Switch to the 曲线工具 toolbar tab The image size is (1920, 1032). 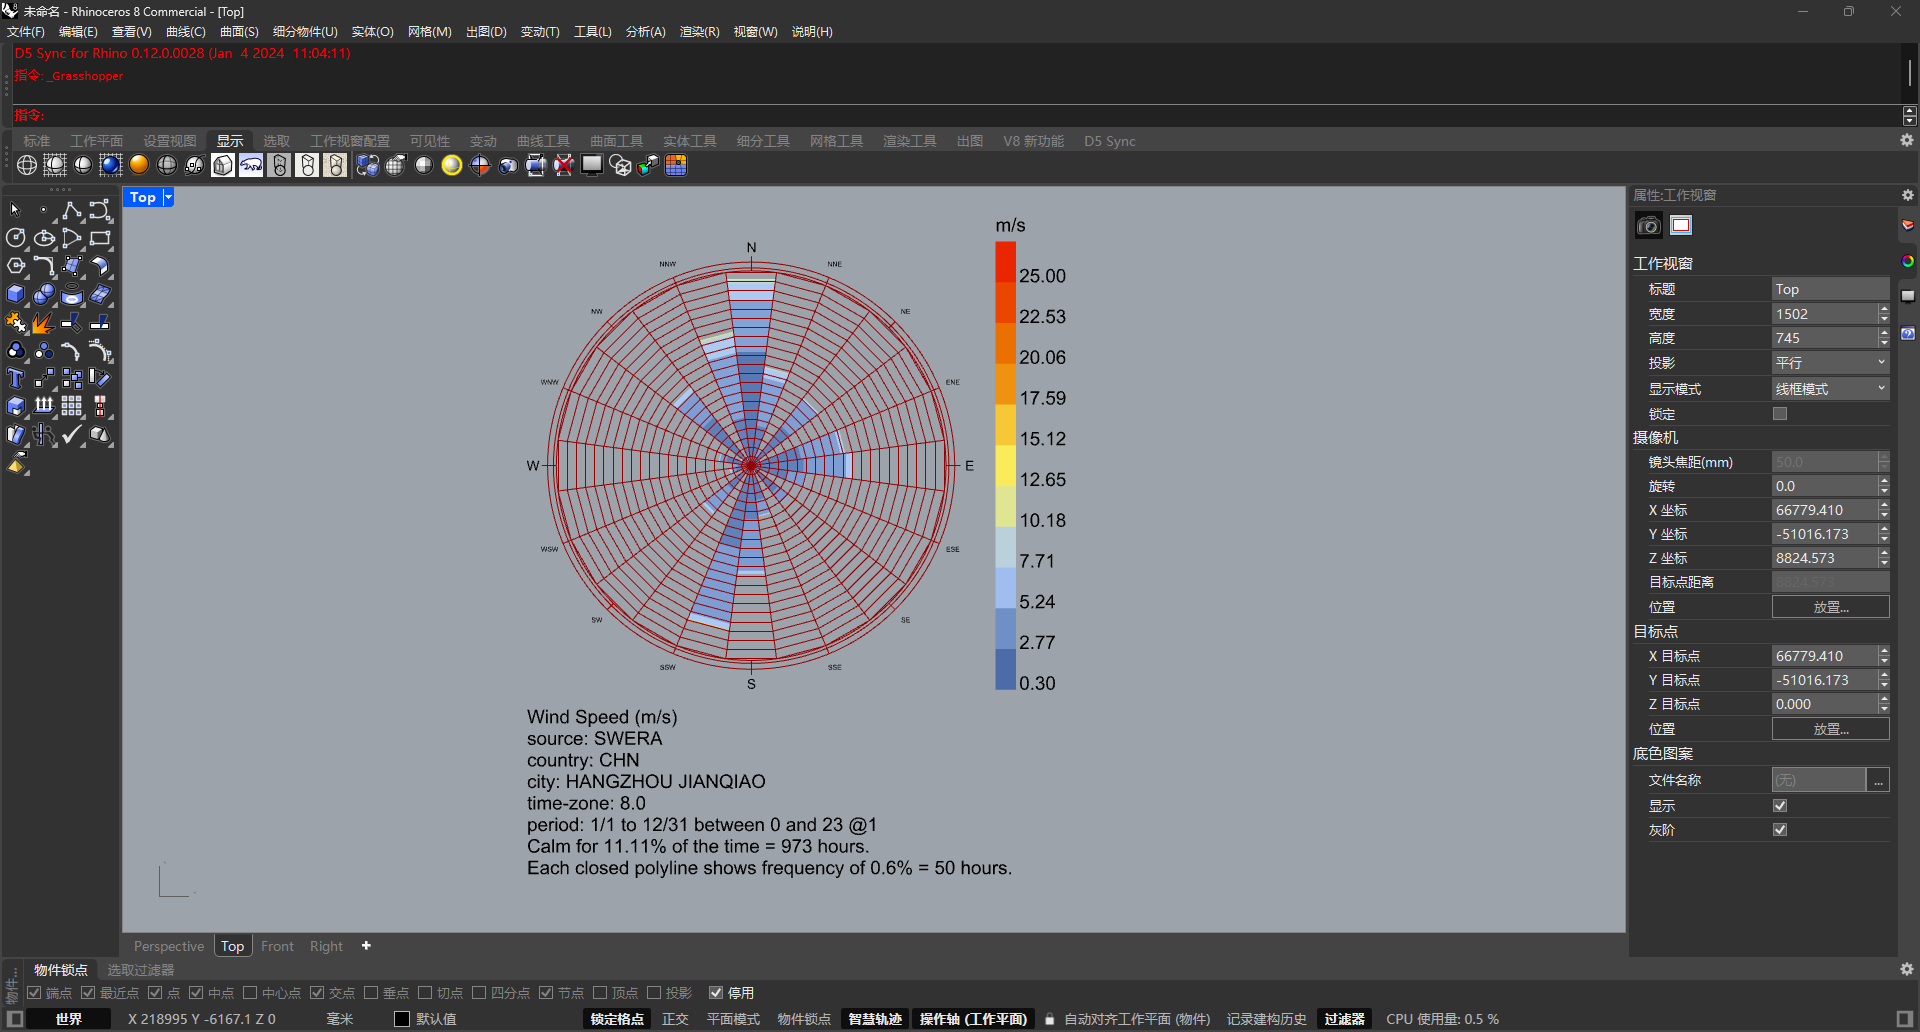[543, 141]
